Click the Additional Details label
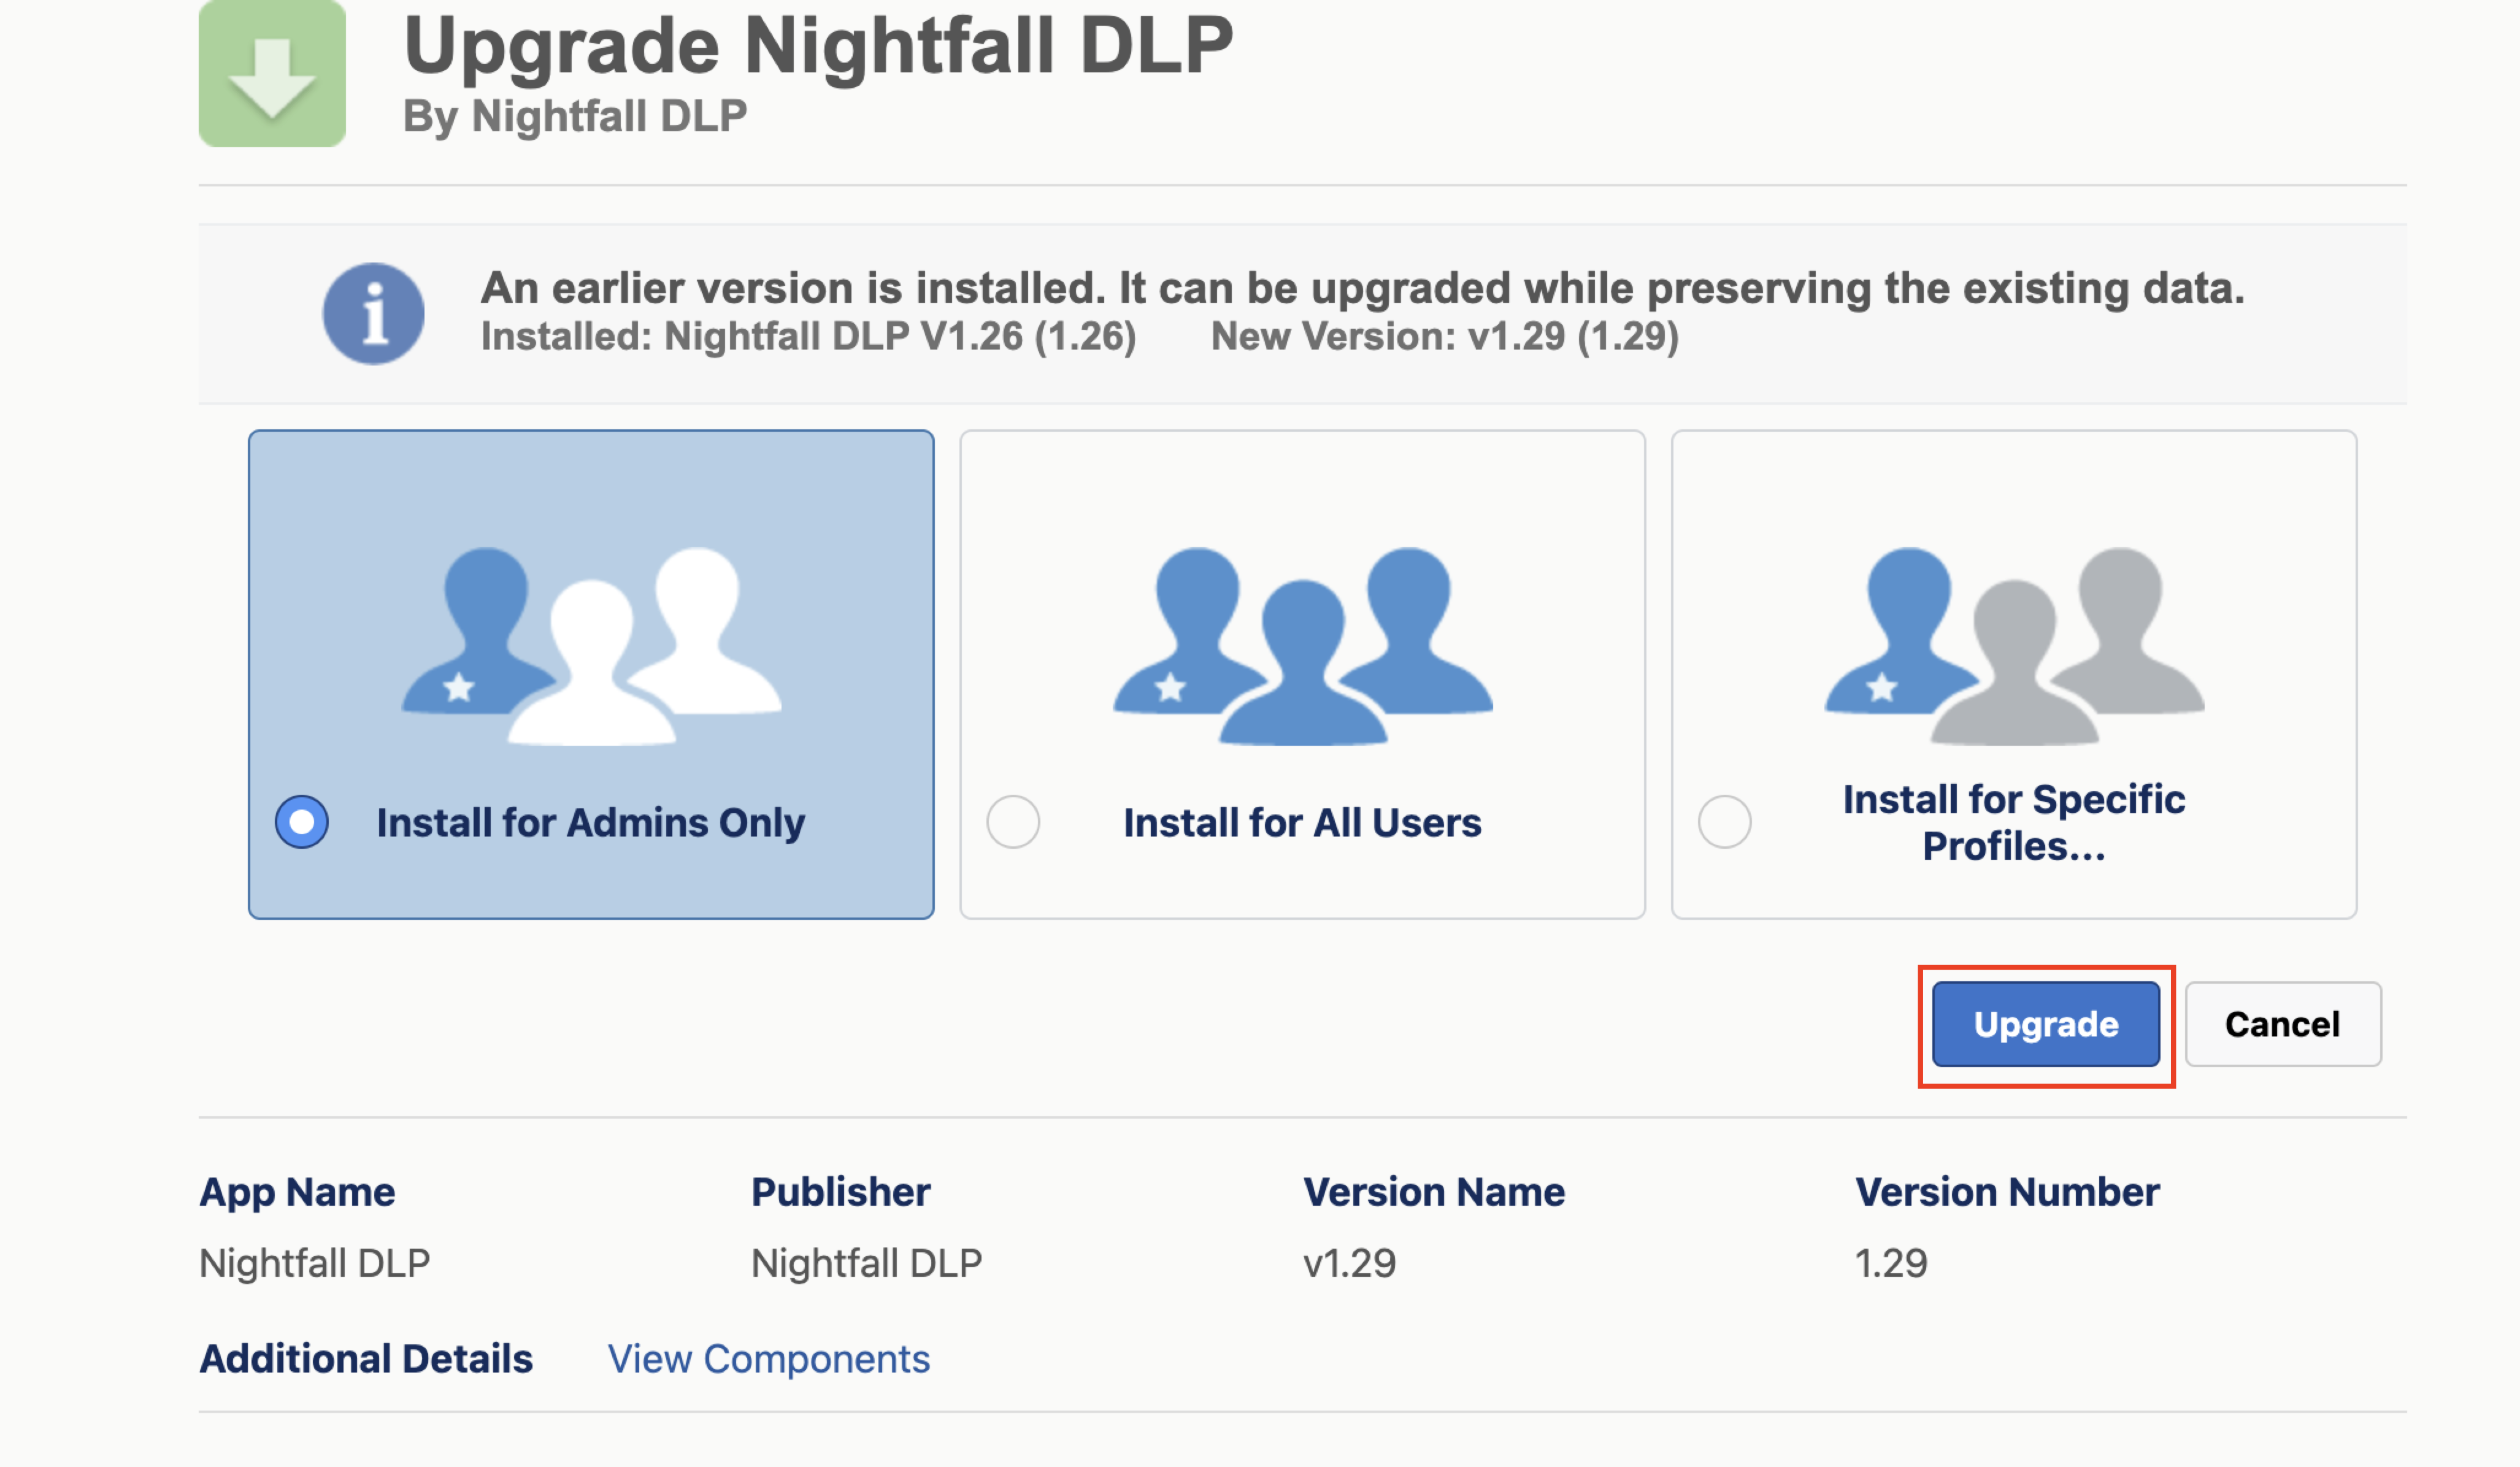 pos(366,1359)
